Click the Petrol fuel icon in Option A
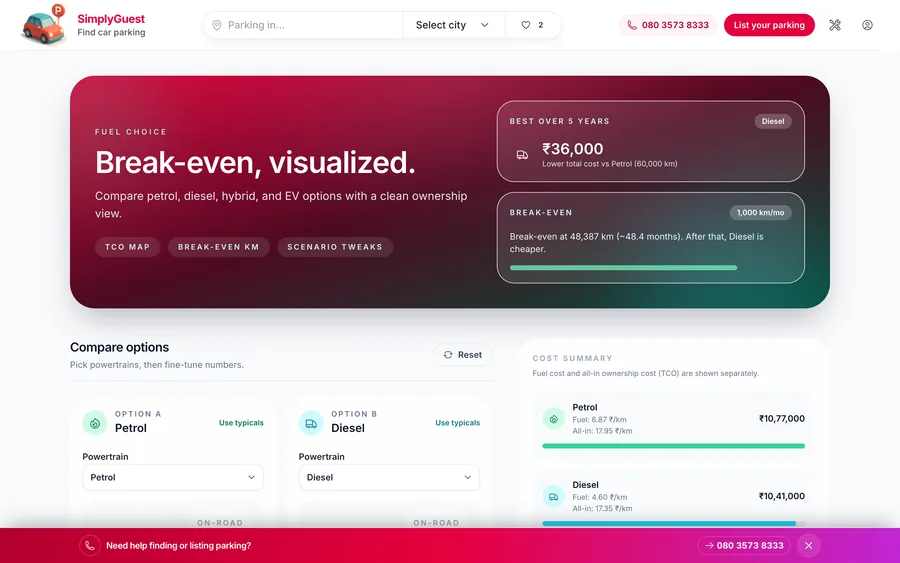The image size is (900, 563). pos(95,423)
